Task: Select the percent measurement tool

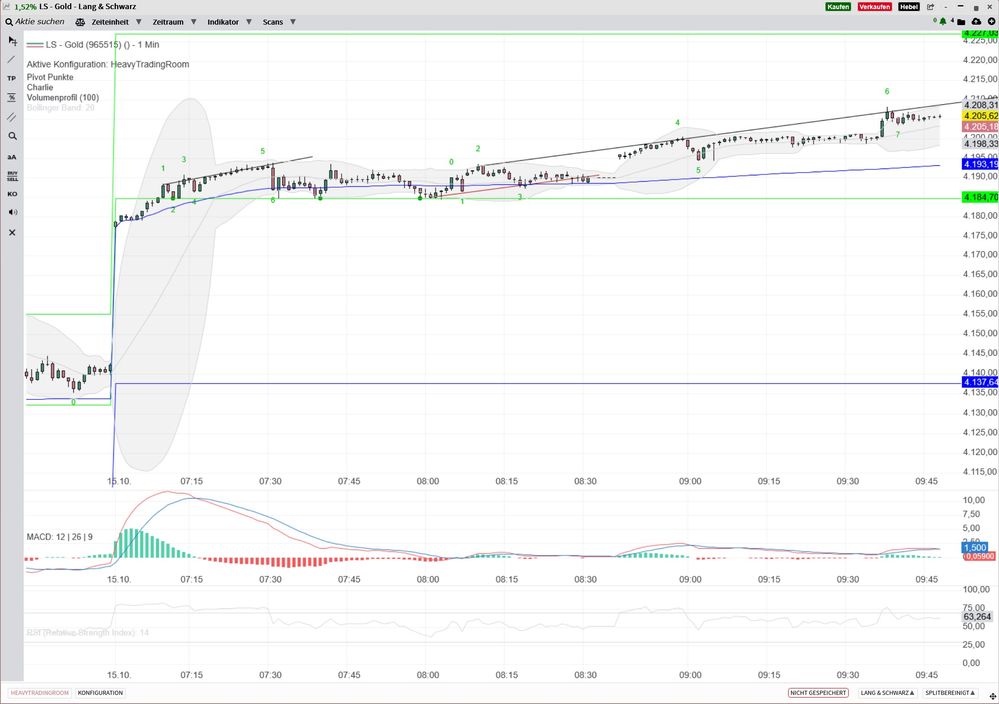Action: click(12, 97)
